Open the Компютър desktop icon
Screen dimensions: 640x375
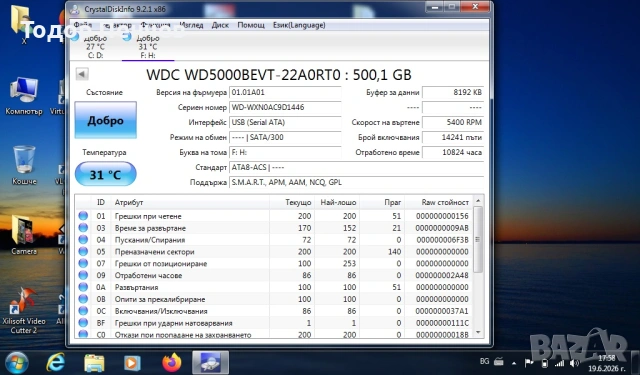[24, 96]
